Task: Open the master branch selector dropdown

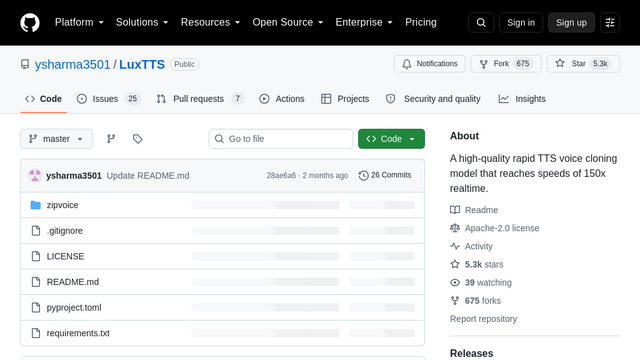Action: (56, 139)
